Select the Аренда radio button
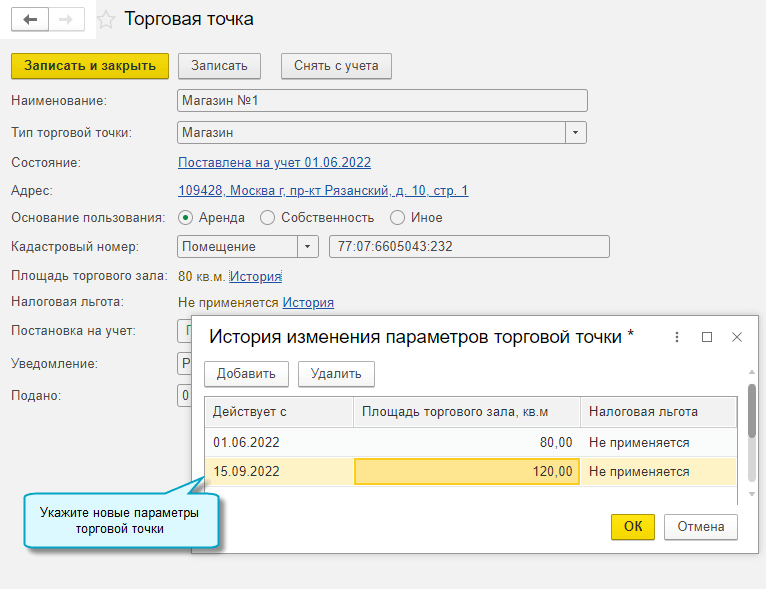 click(185, 217)
